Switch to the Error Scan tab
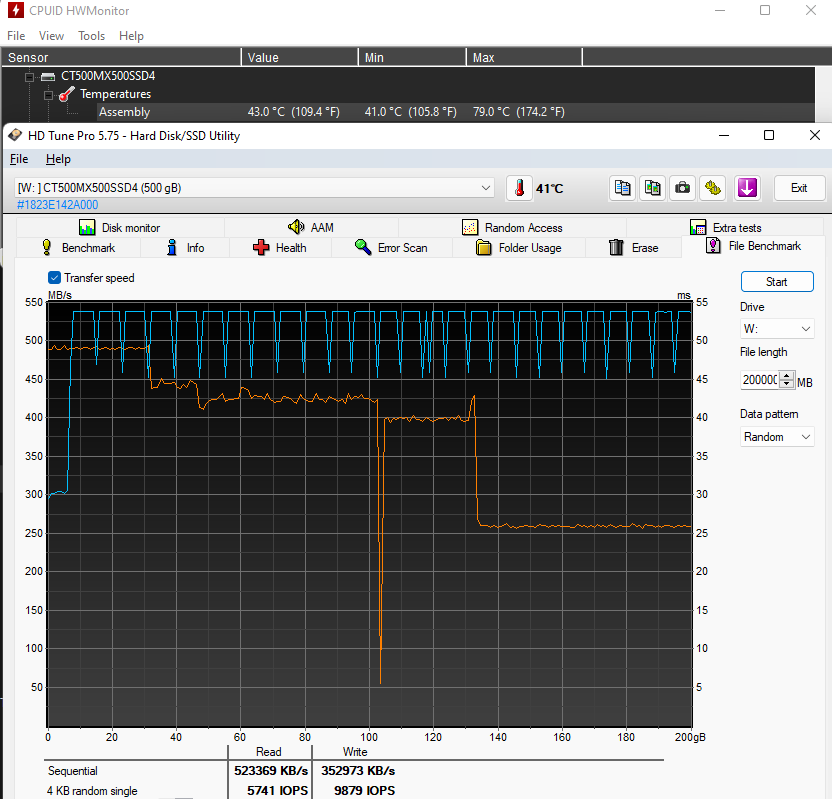This screenshot has width=832, height=799. point(392,248)
